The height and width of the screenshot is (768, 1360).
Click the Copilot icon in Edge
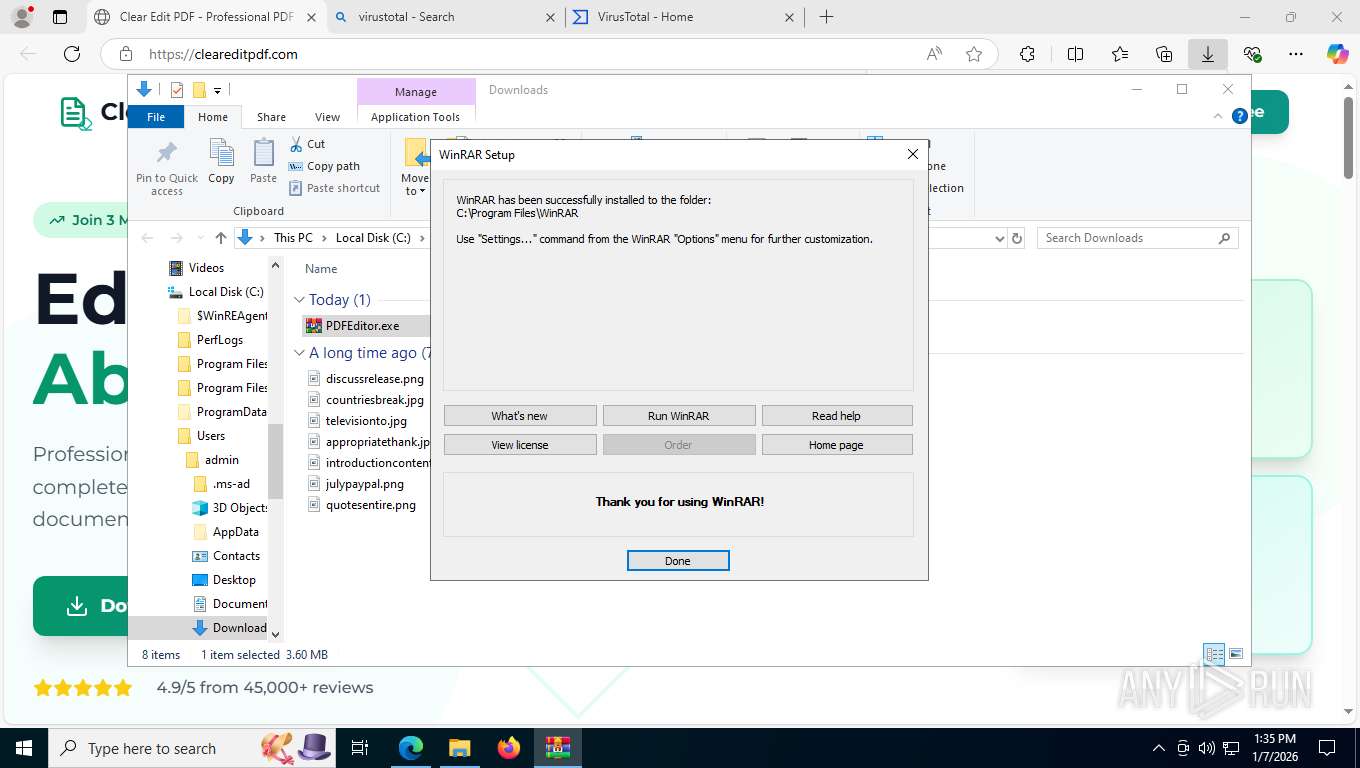click(x=1338, y=54)
